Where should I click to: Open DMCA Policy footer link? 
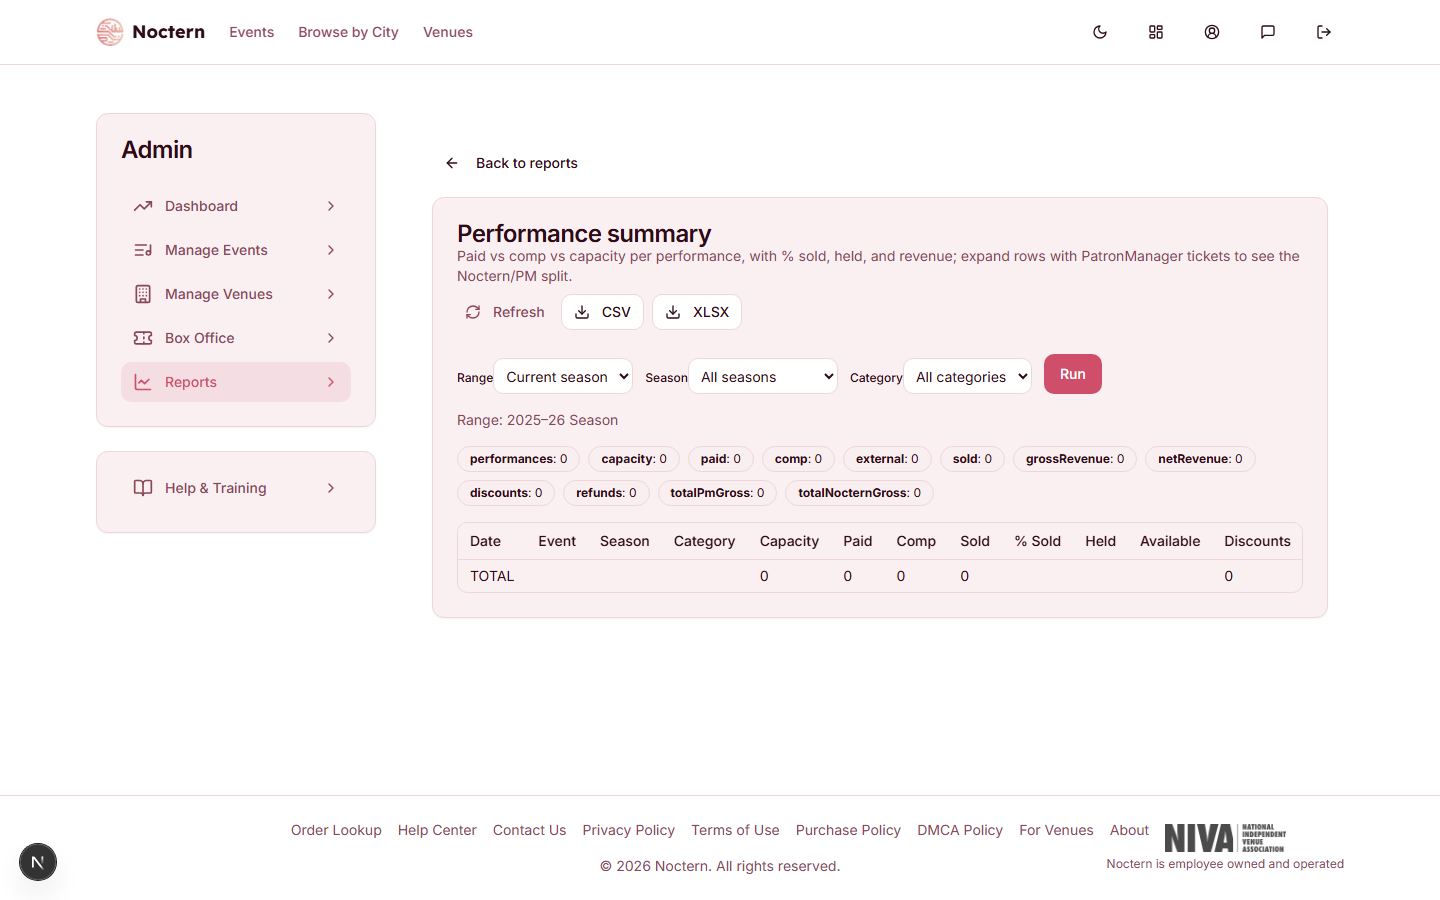960,830
